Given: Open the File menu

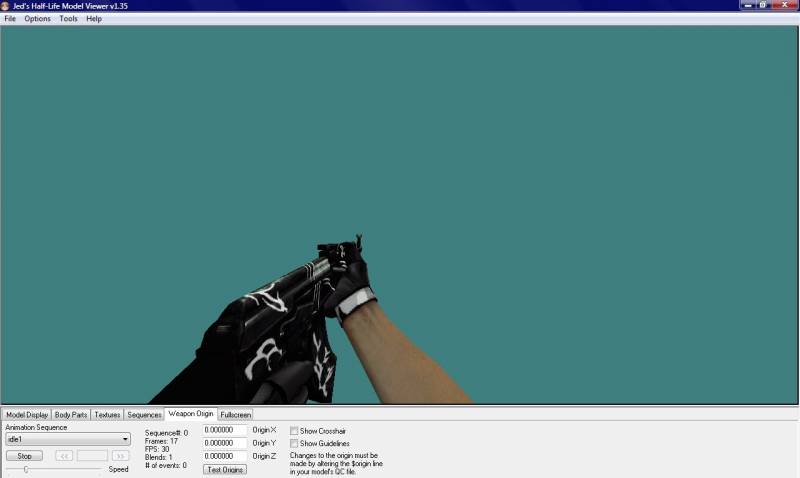Looking at the screenshot, I should pos(10,19).
